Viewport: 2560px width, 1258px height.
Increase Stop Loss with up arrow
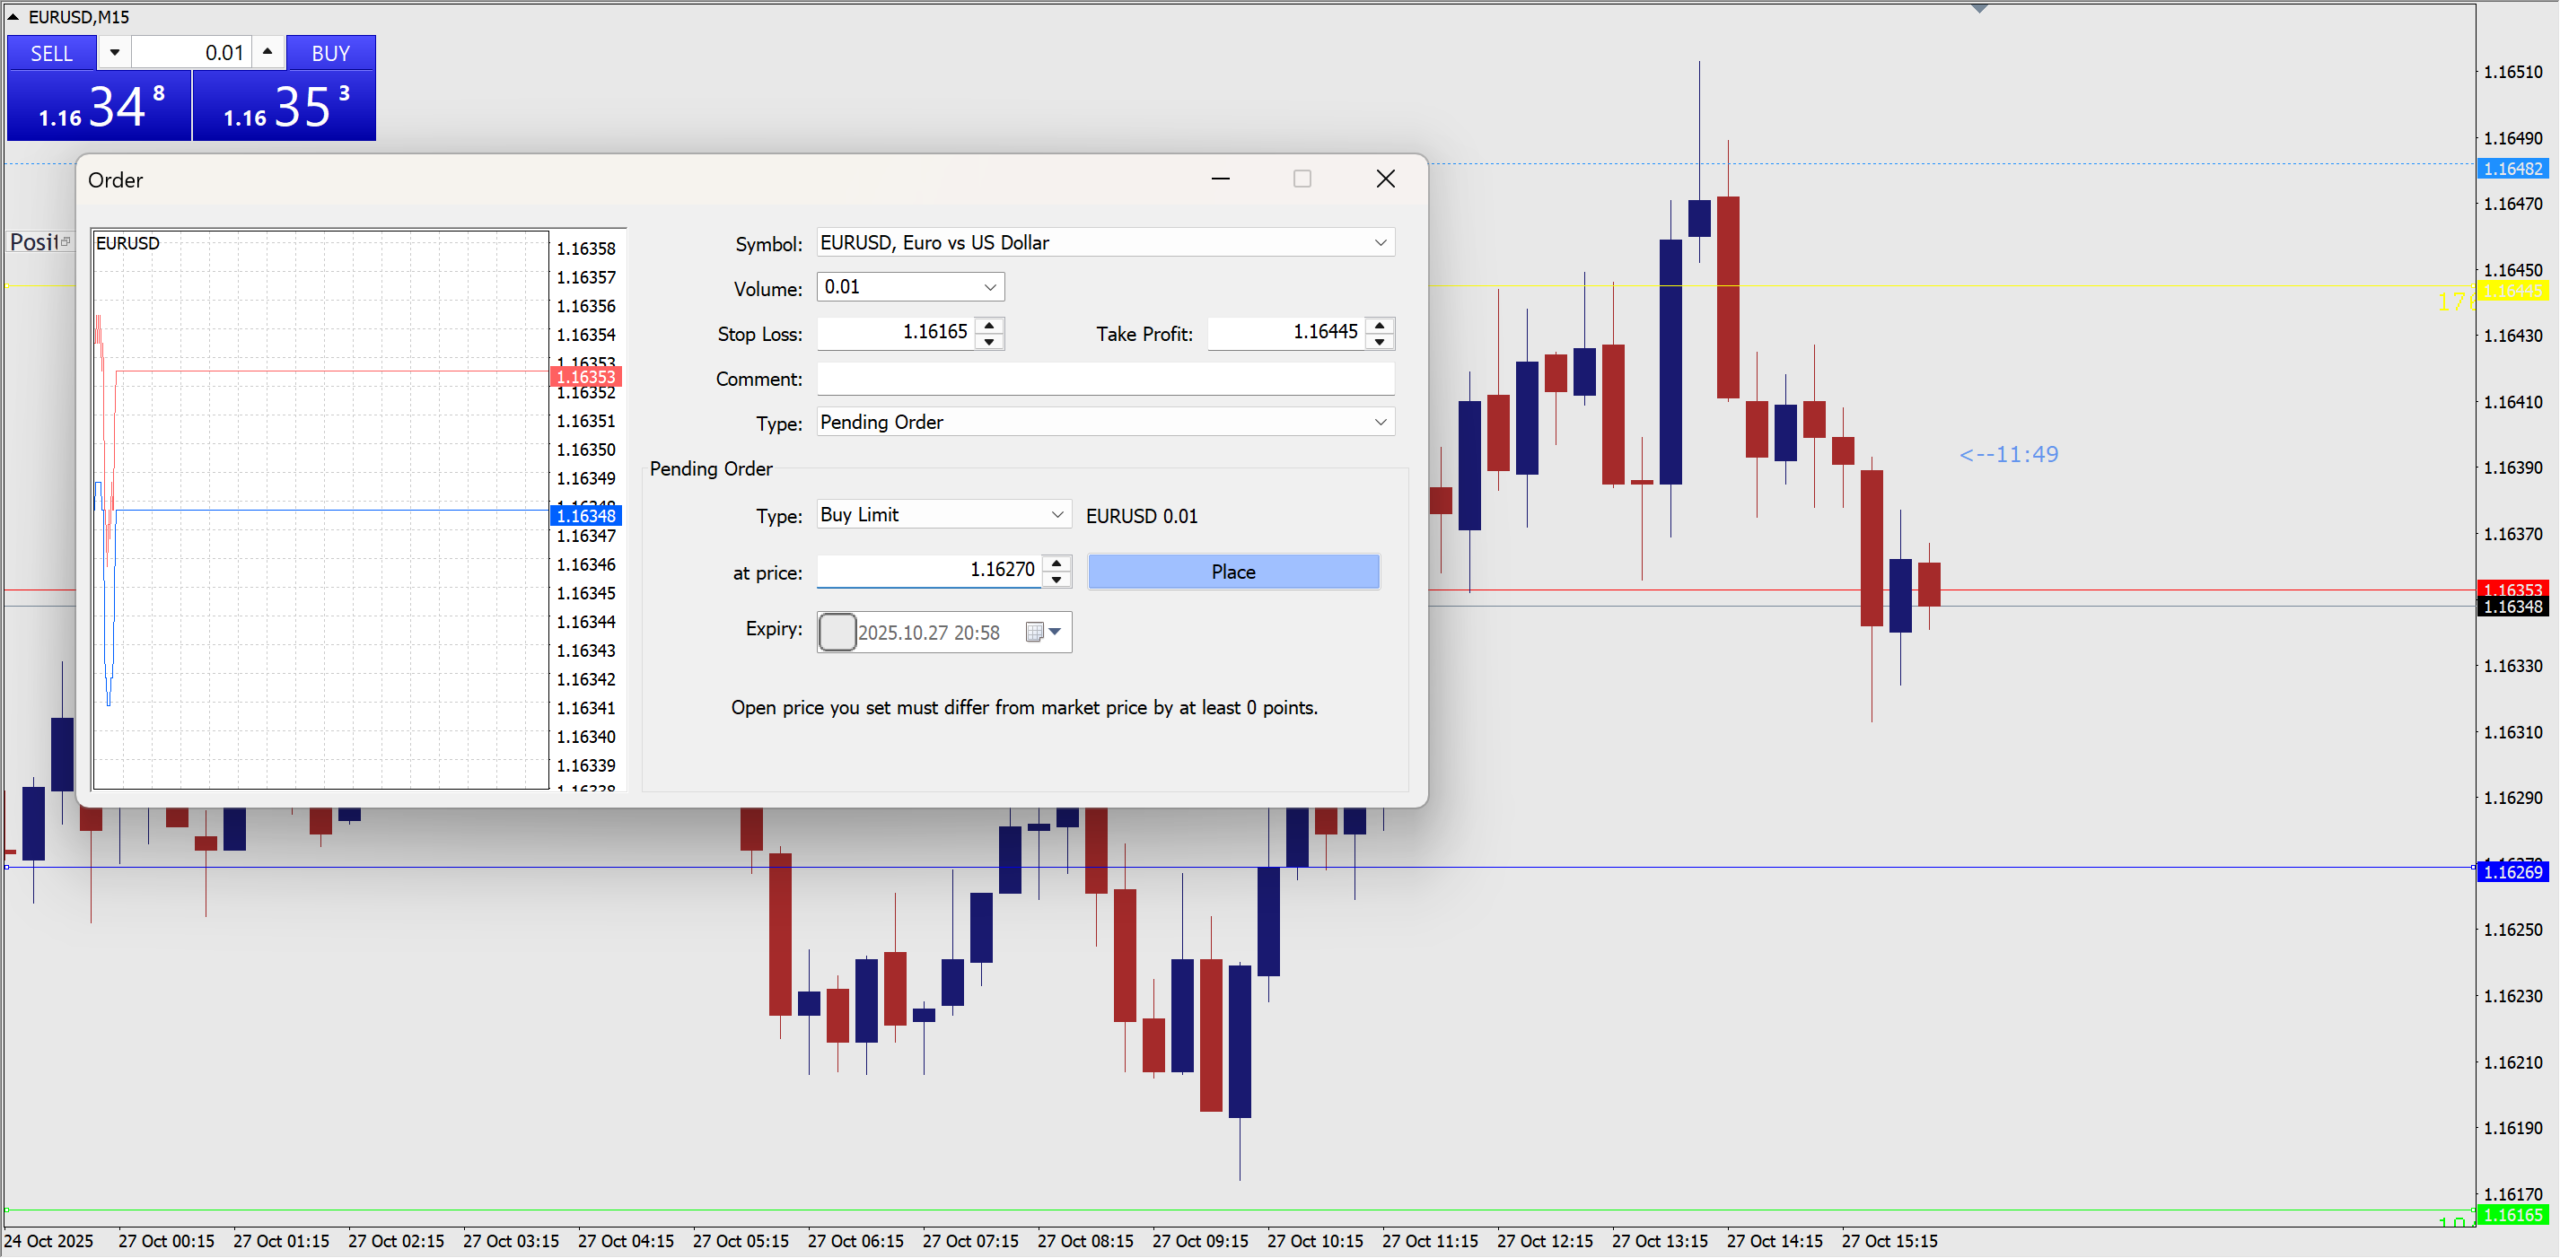(x=989, y=324)
